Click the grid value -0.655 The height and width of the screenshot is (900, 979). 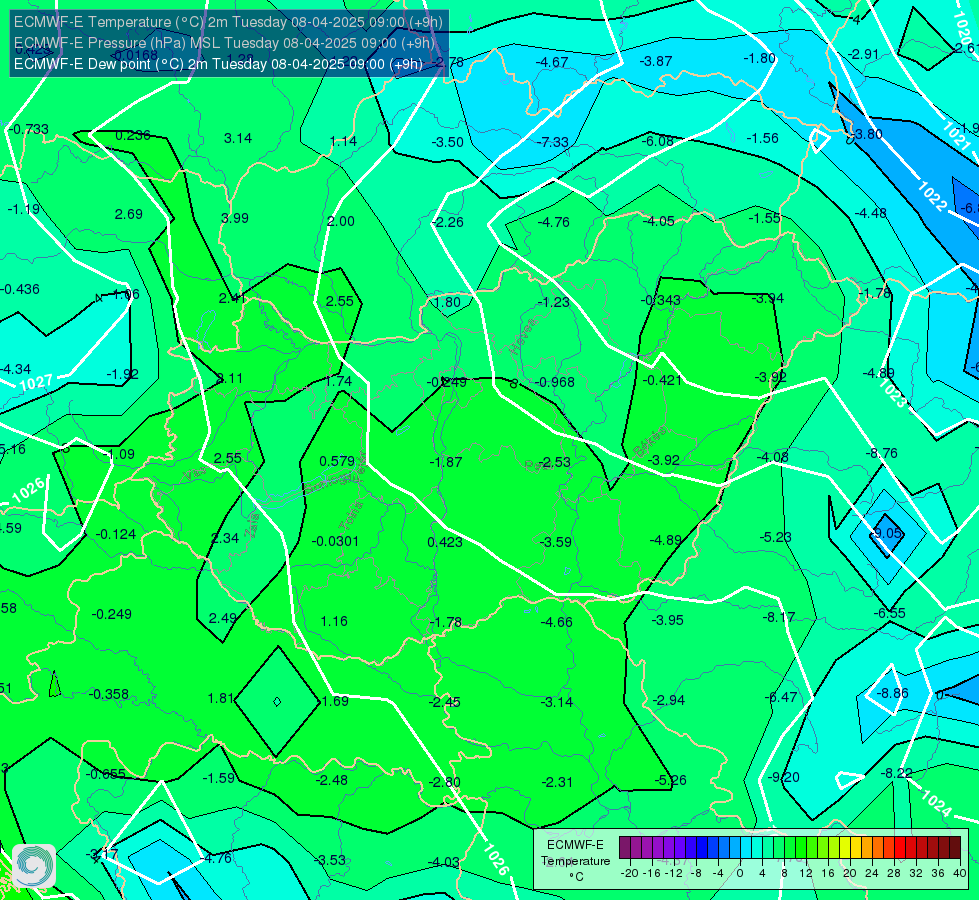(106, 774)
